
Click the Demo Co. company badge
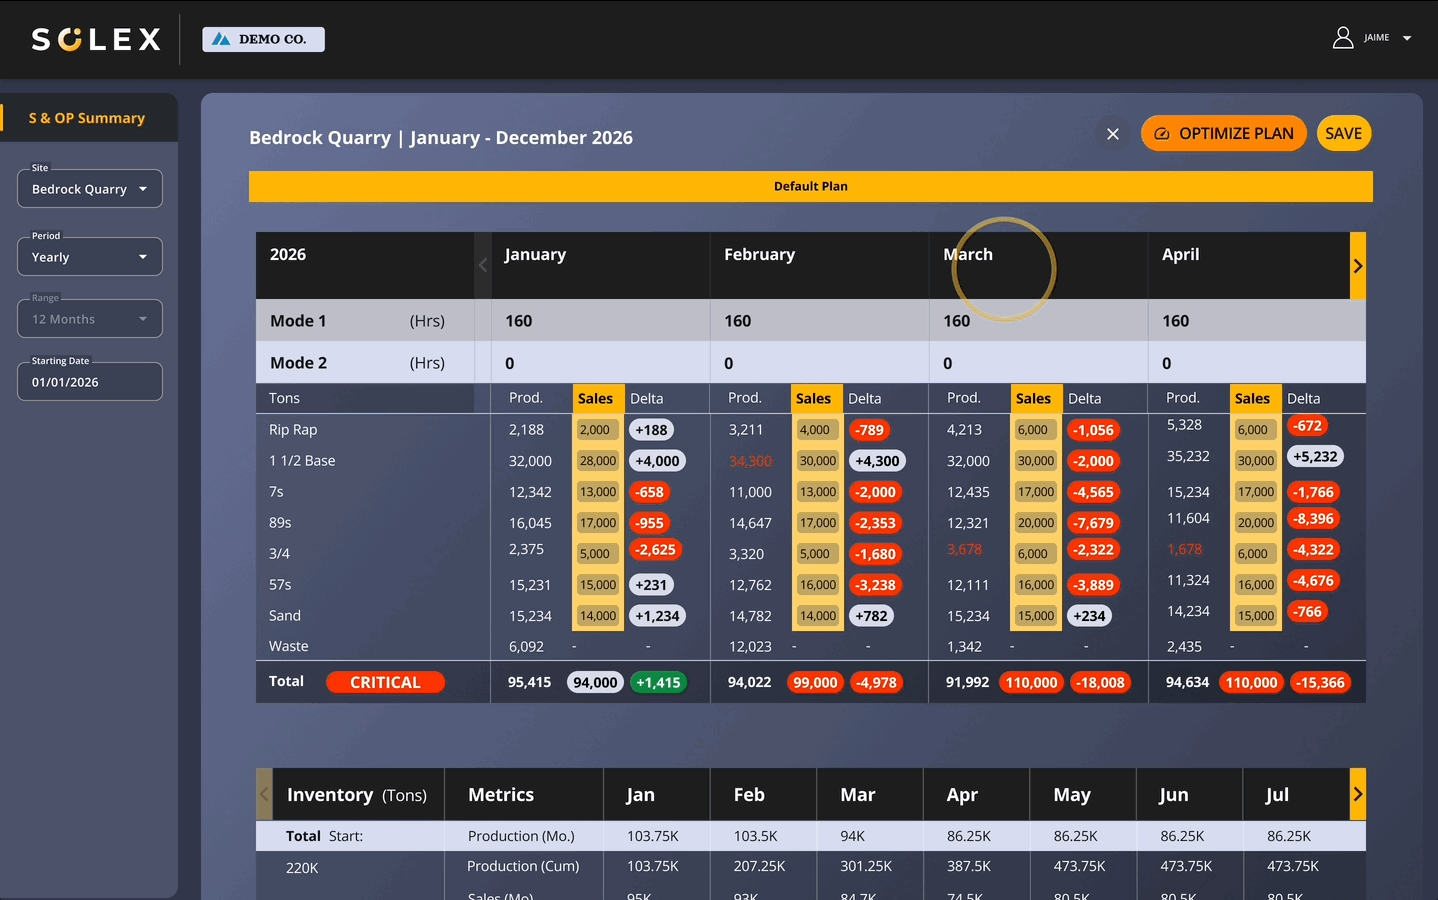point(263,39)
